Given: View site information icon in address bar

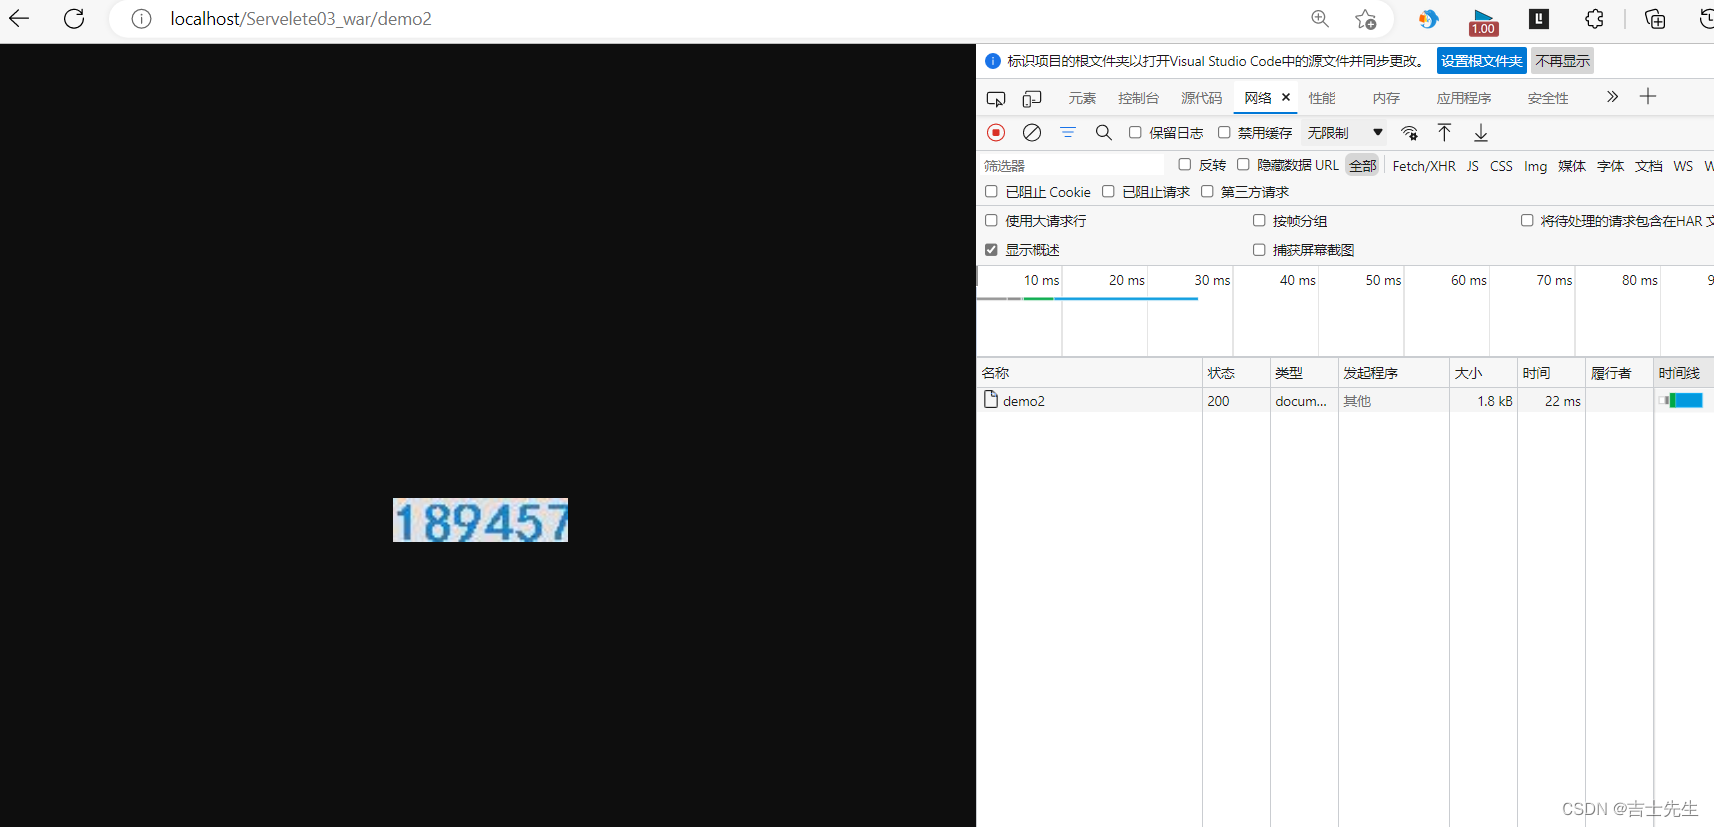Looking at the screenshot, I should (x=141, y=19).
